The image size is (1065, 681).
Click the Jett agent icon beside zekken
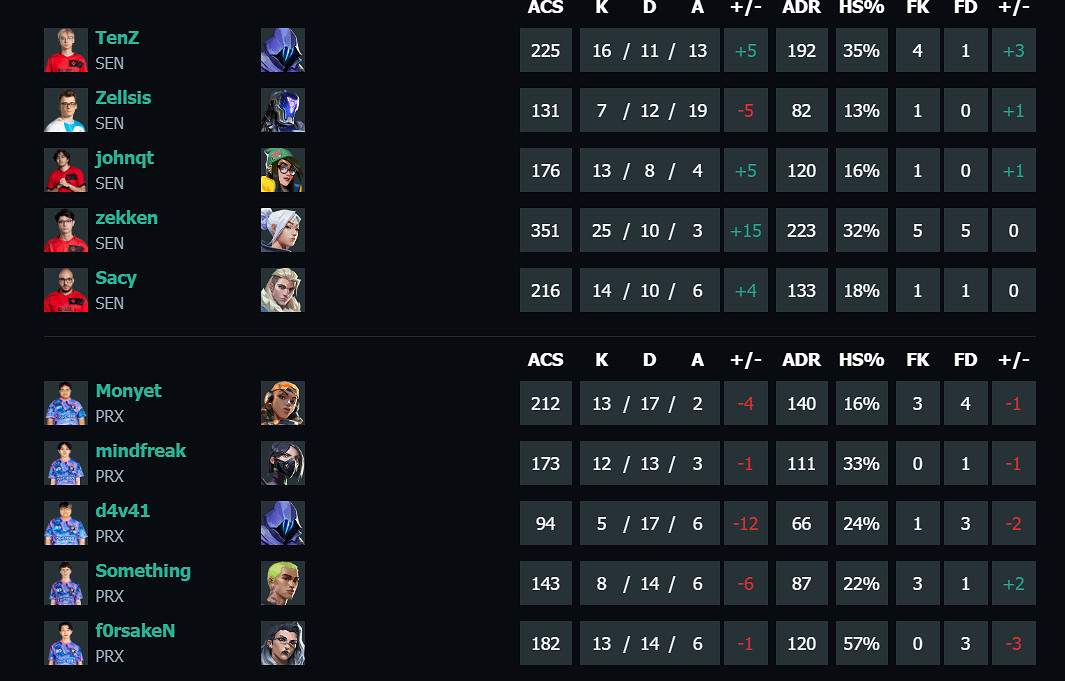click(x=282, y=230)
